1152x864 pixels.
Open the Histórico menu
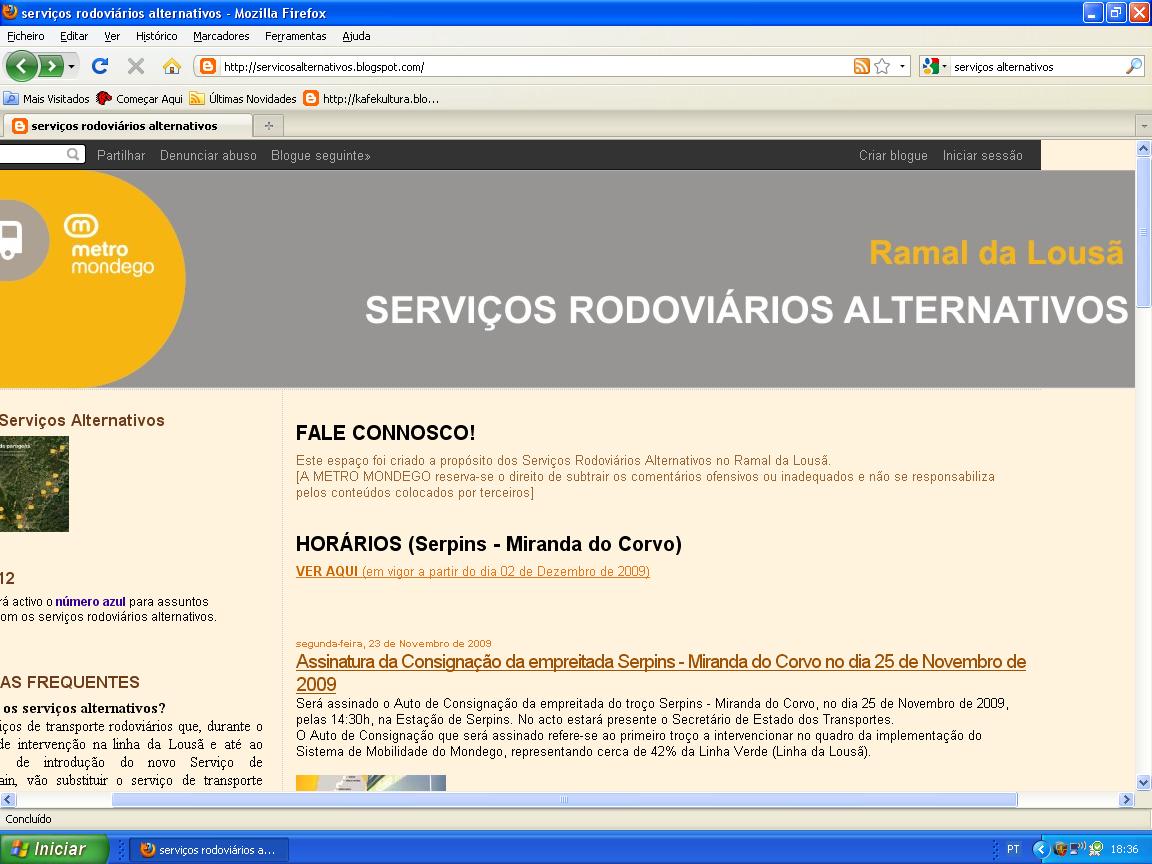point(156,36)
